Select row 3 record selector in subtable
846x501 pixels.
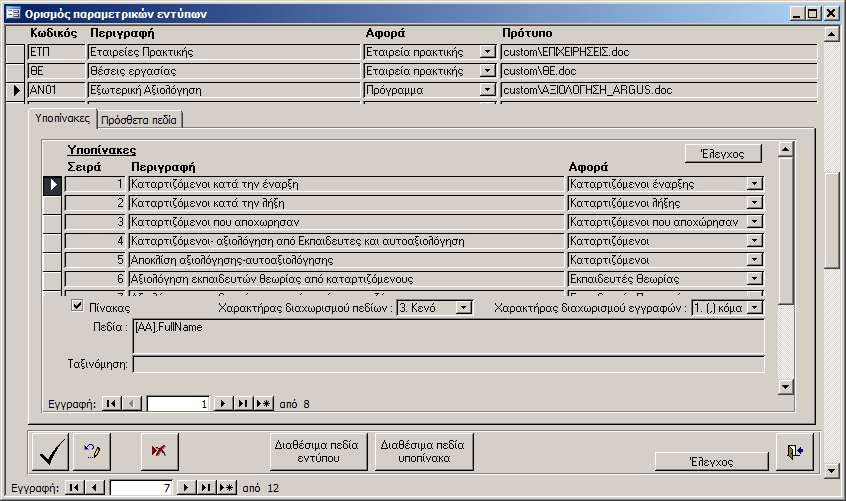pos(53,221)
